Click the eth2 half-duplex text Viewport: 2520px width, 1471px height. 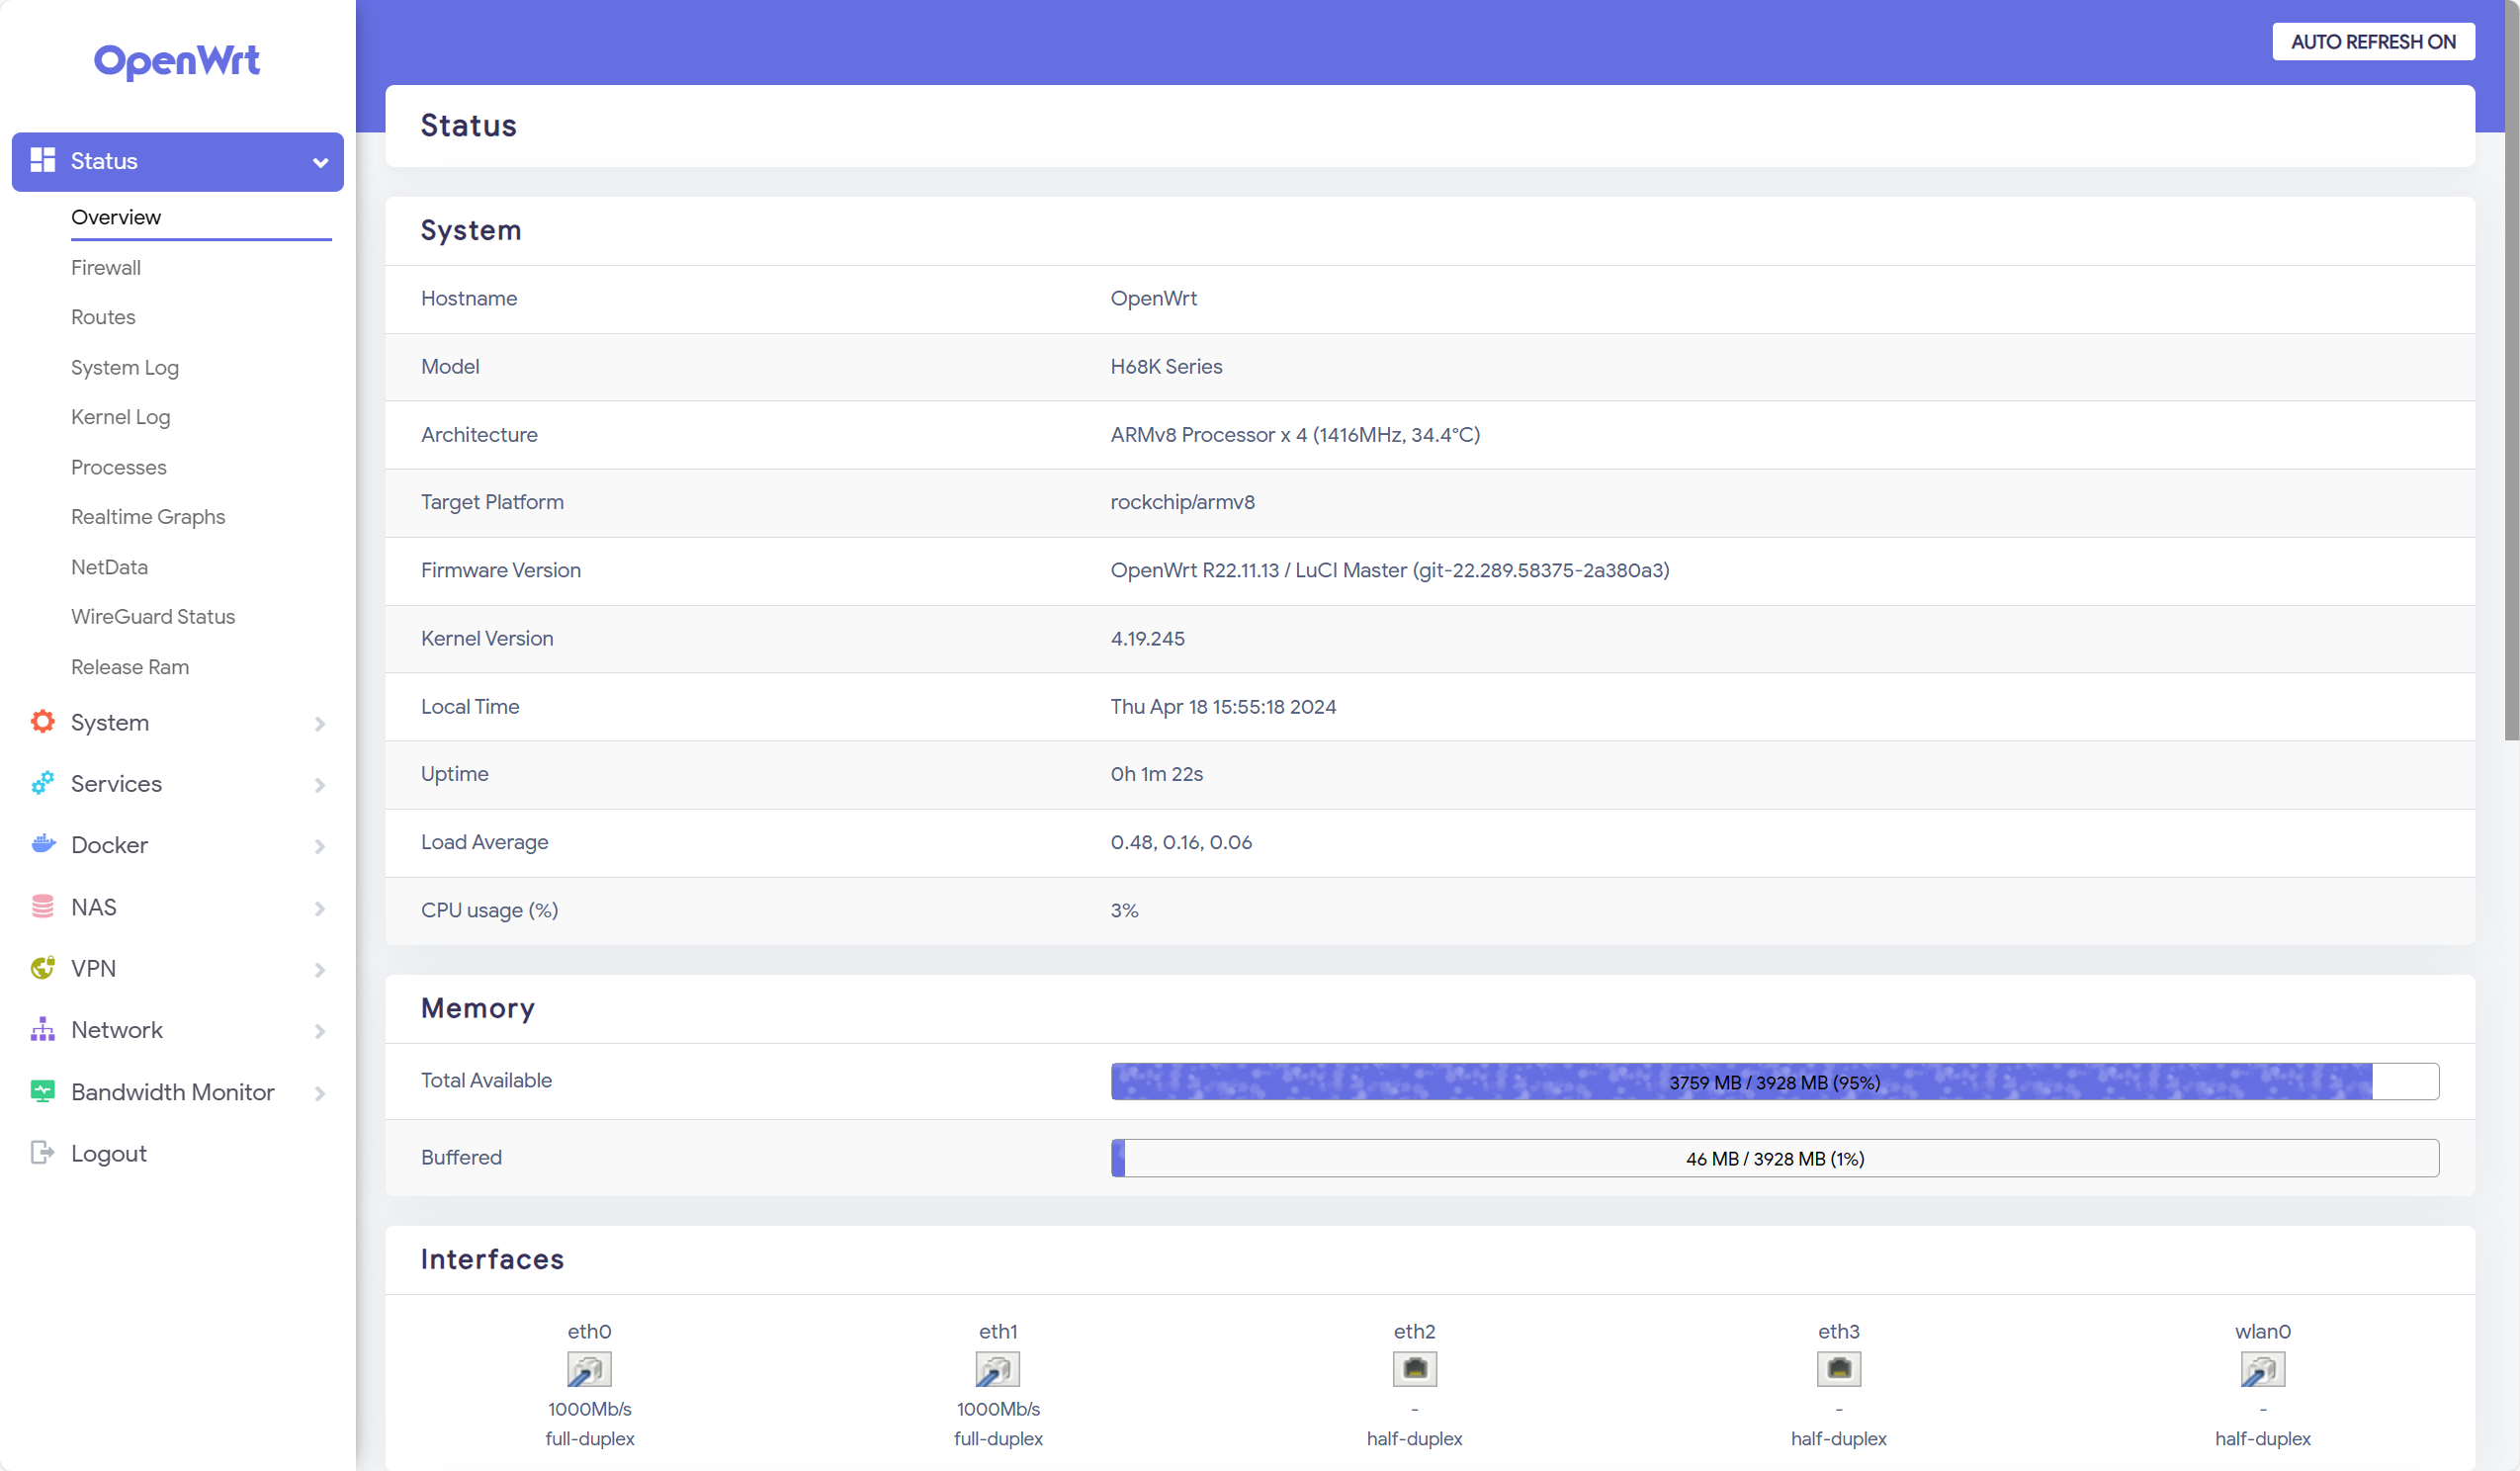click(x=1414, y=1438)
